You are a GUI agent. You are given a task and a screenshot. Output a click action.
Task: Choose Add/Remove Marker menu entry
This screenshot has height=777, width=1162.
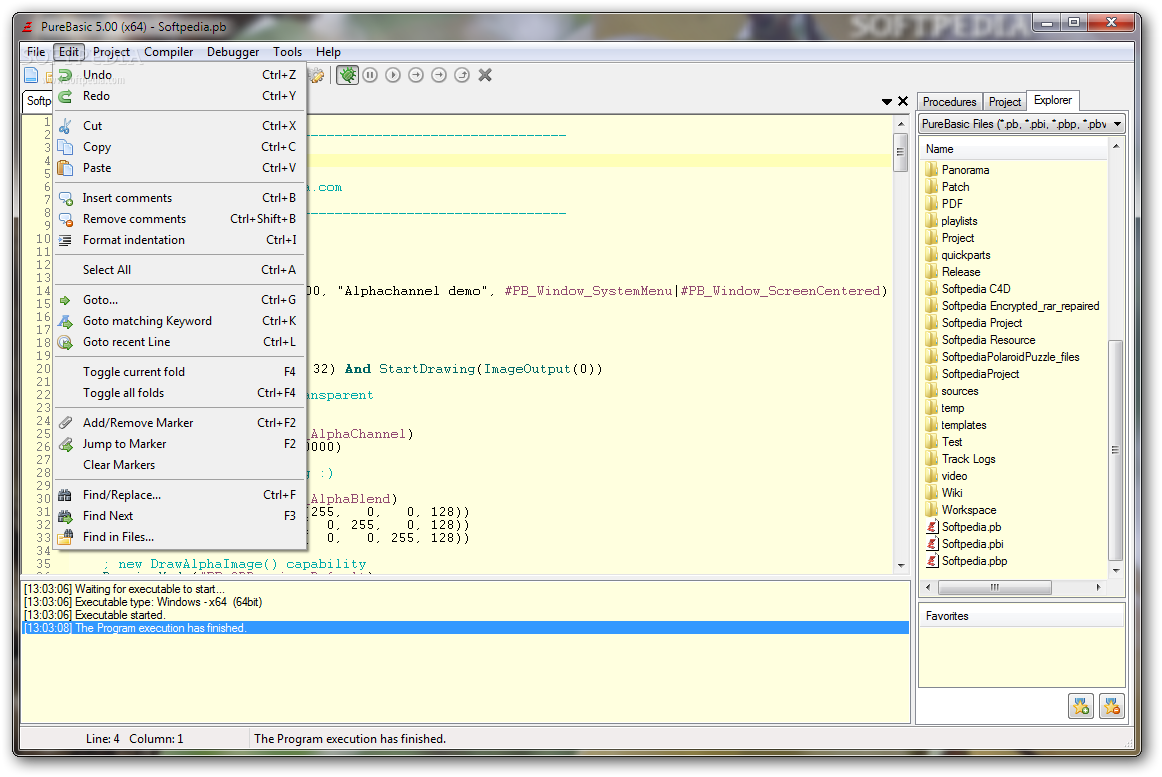[180, 423]
